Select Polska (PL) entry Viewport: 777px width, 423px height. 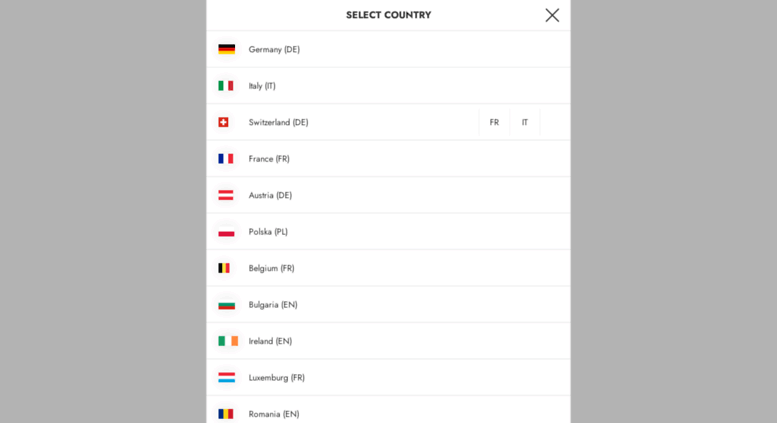tap(268, 232)
